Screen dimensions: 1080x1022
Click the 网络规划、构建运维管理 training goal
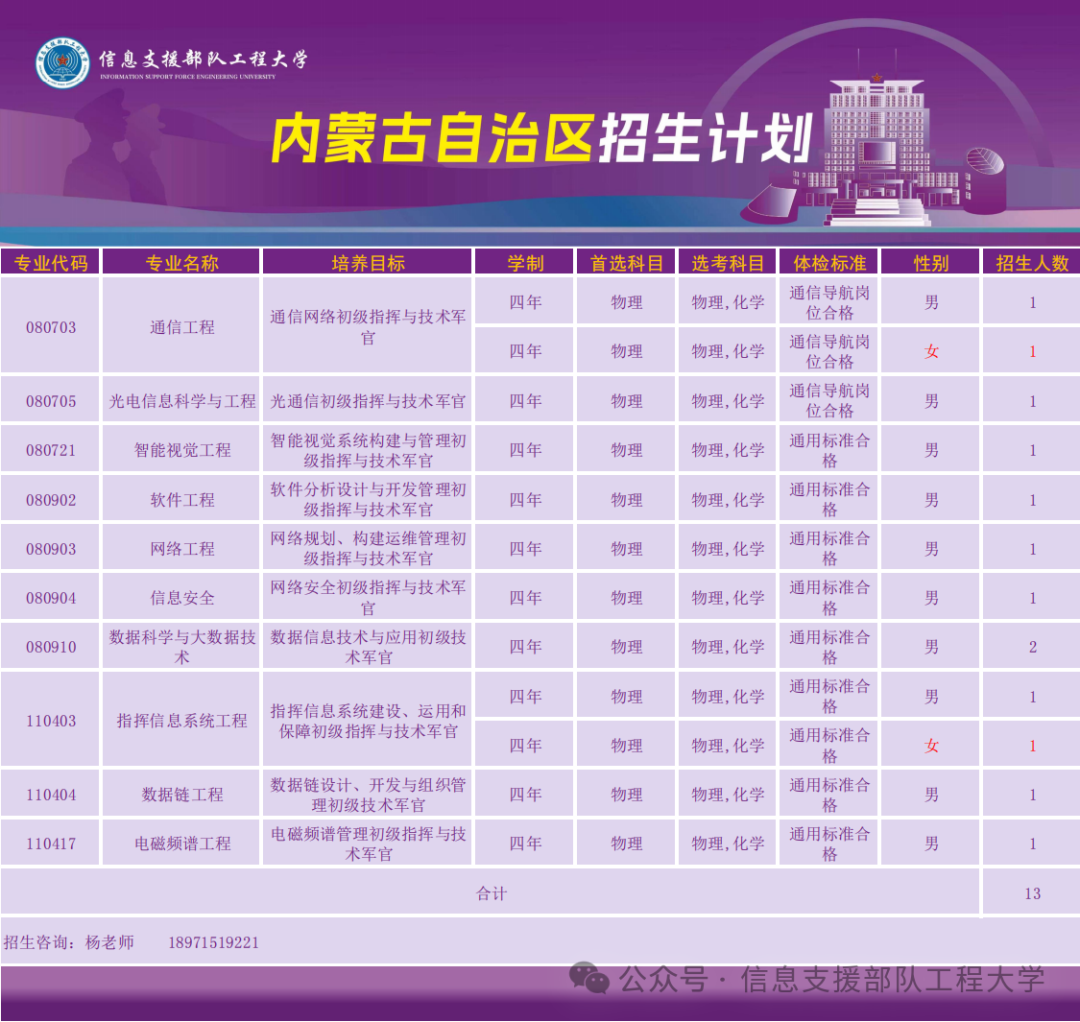(368, 549)
